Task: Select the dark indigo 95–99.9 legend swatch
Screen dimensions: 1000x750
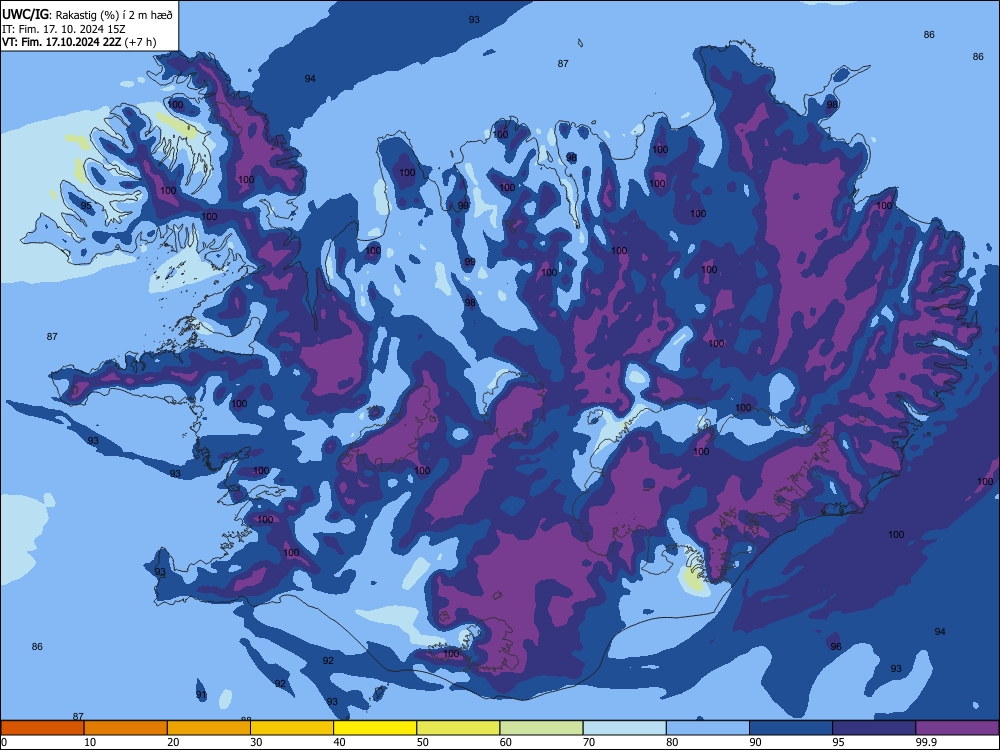Action: point(874,728)
